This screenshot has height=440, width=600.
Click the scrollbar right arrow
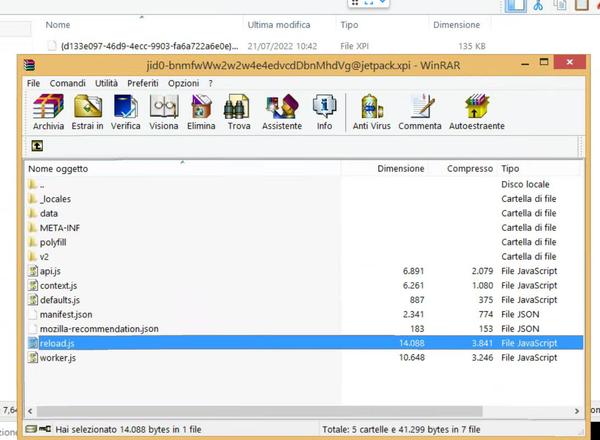577,411
